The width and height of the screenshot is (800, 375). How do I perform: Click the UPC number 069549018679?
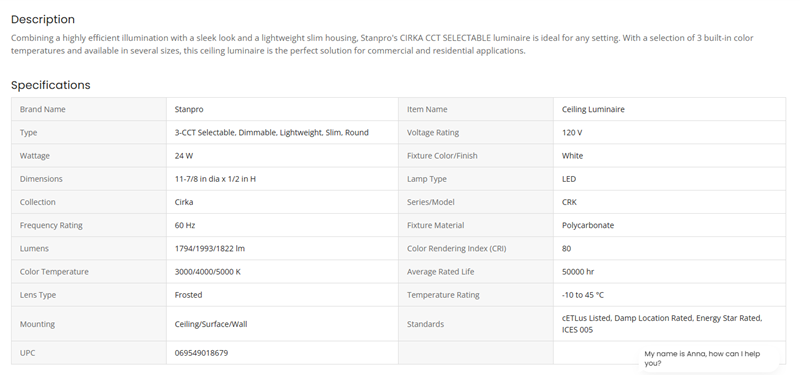201,353
